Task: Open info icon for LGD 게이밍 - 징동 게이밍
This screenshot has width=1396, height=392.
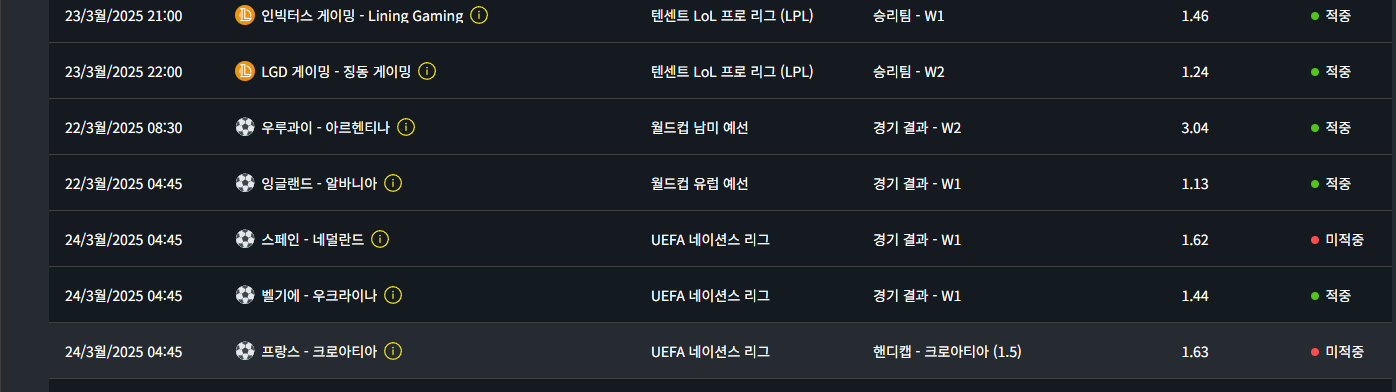Action: coord(428,71)
